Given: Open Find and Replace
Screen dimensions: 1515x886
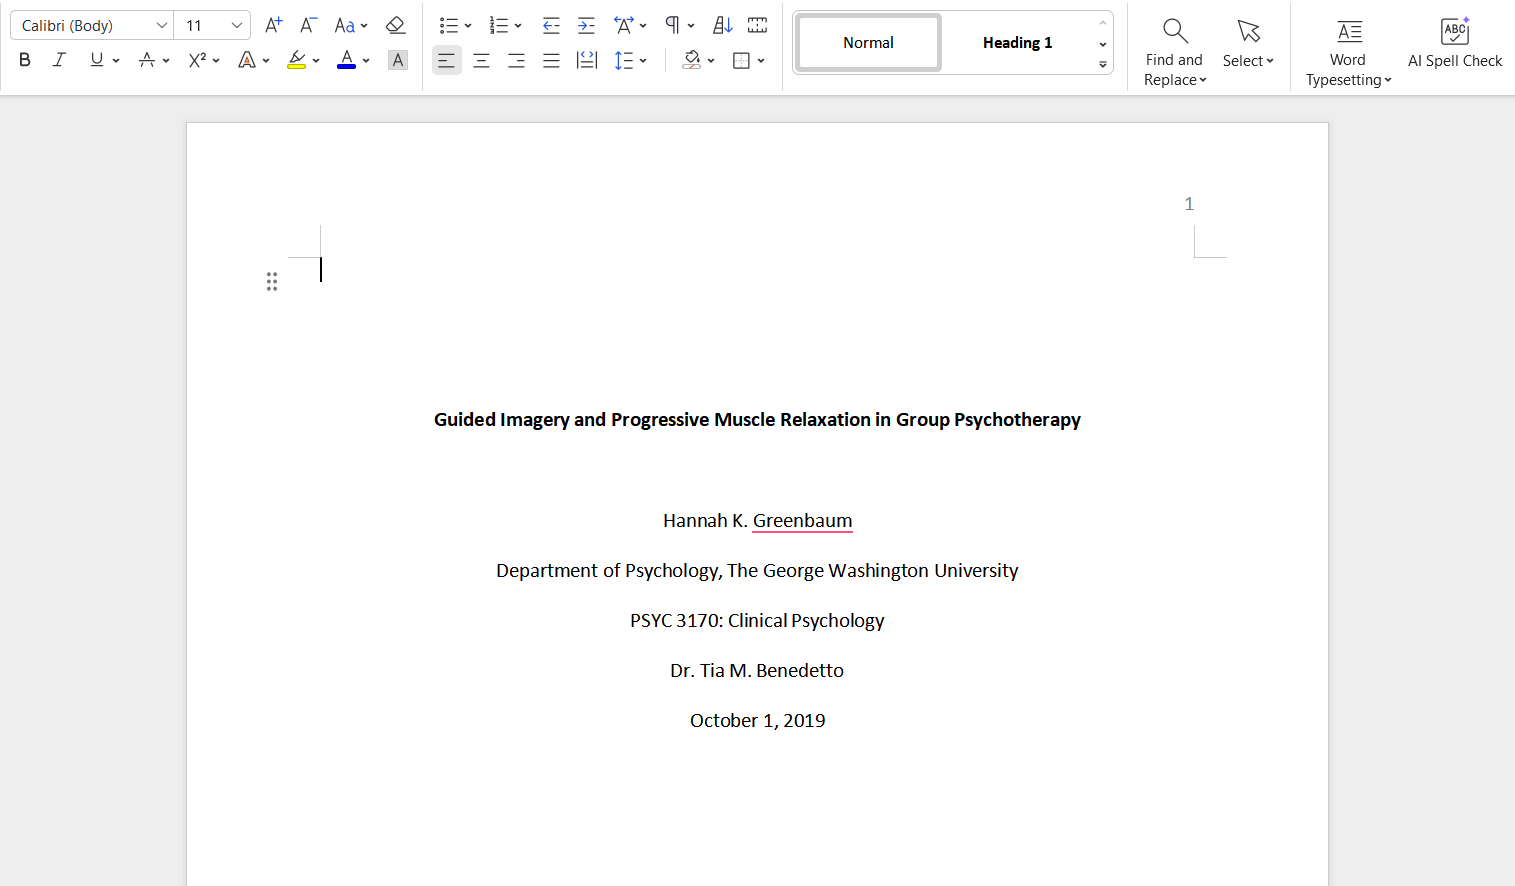Looking at the screenshot, I should [1174, 52].
